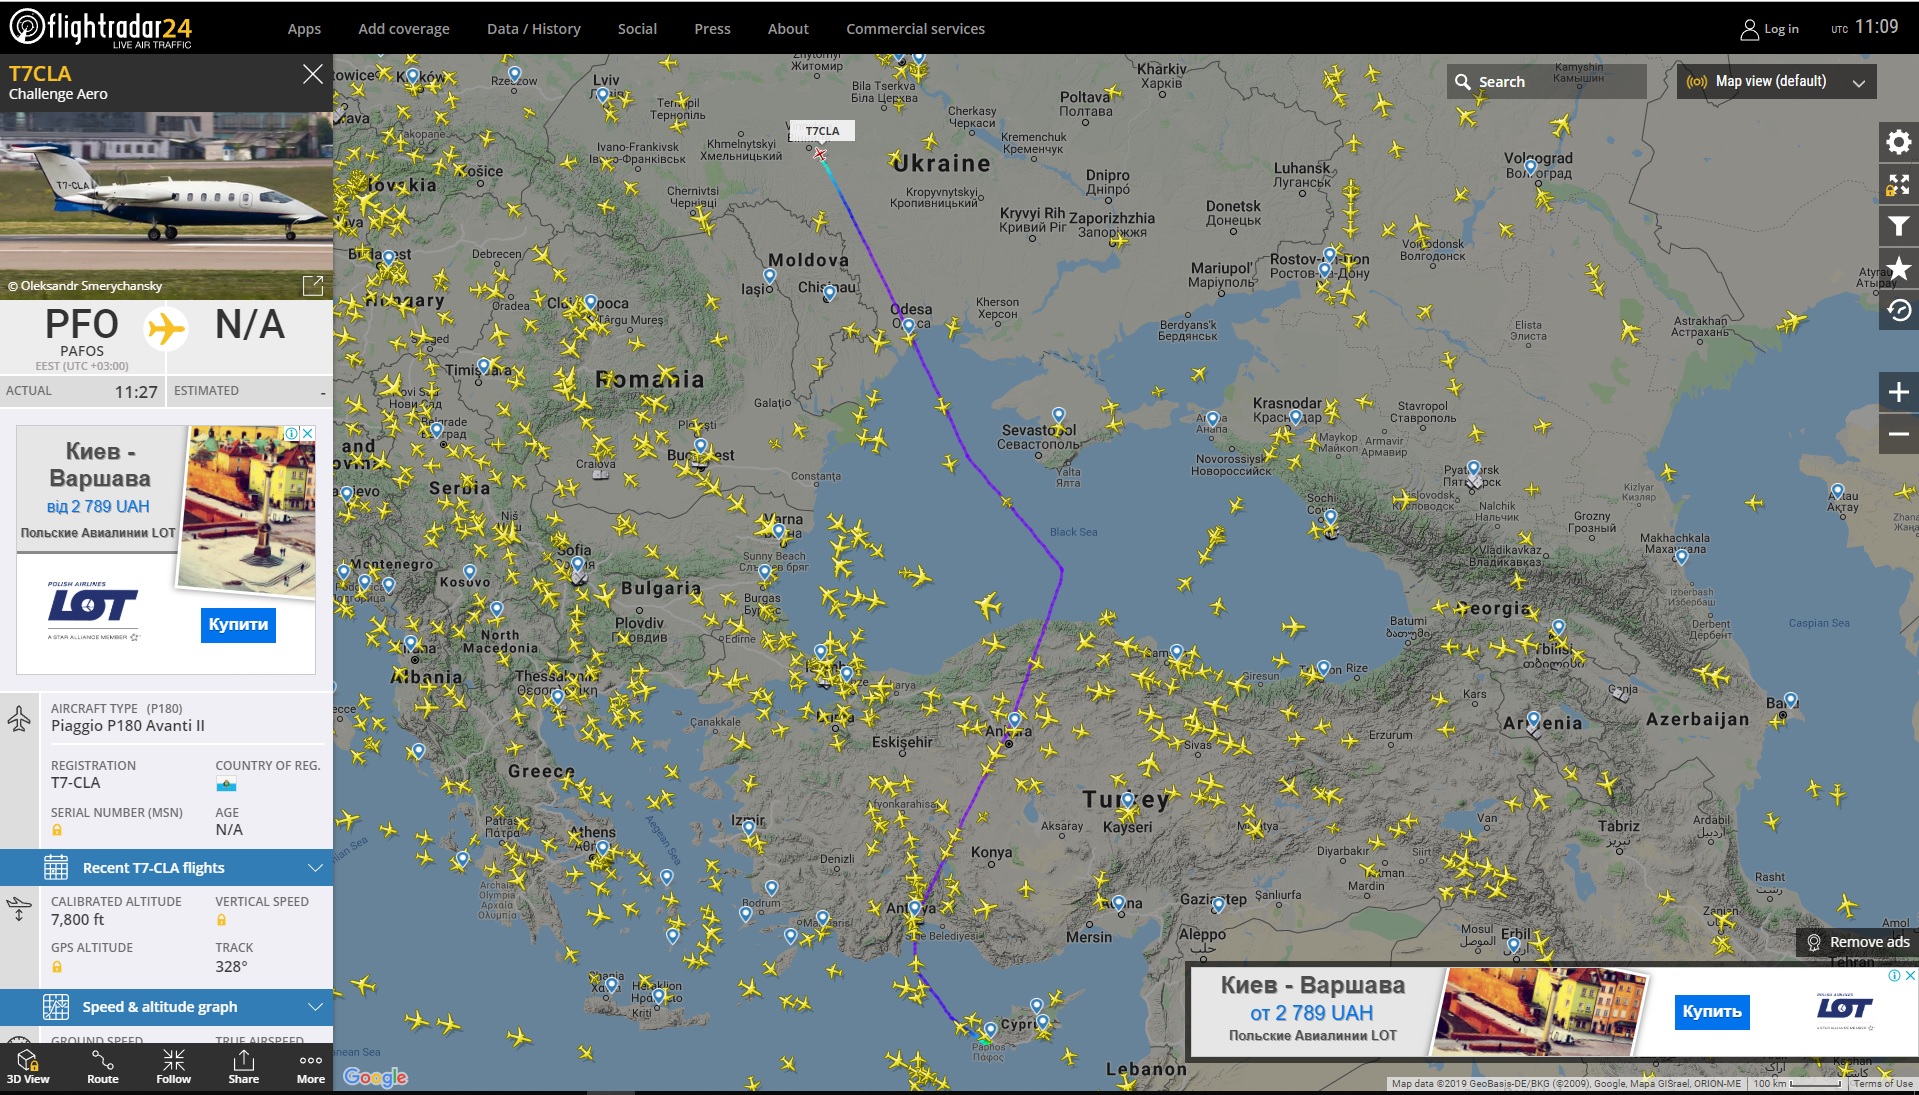Open Map view (default) dropdown
Image resolution: width=1919 pixels, height=1095 pixels.
coord(1775,82)
